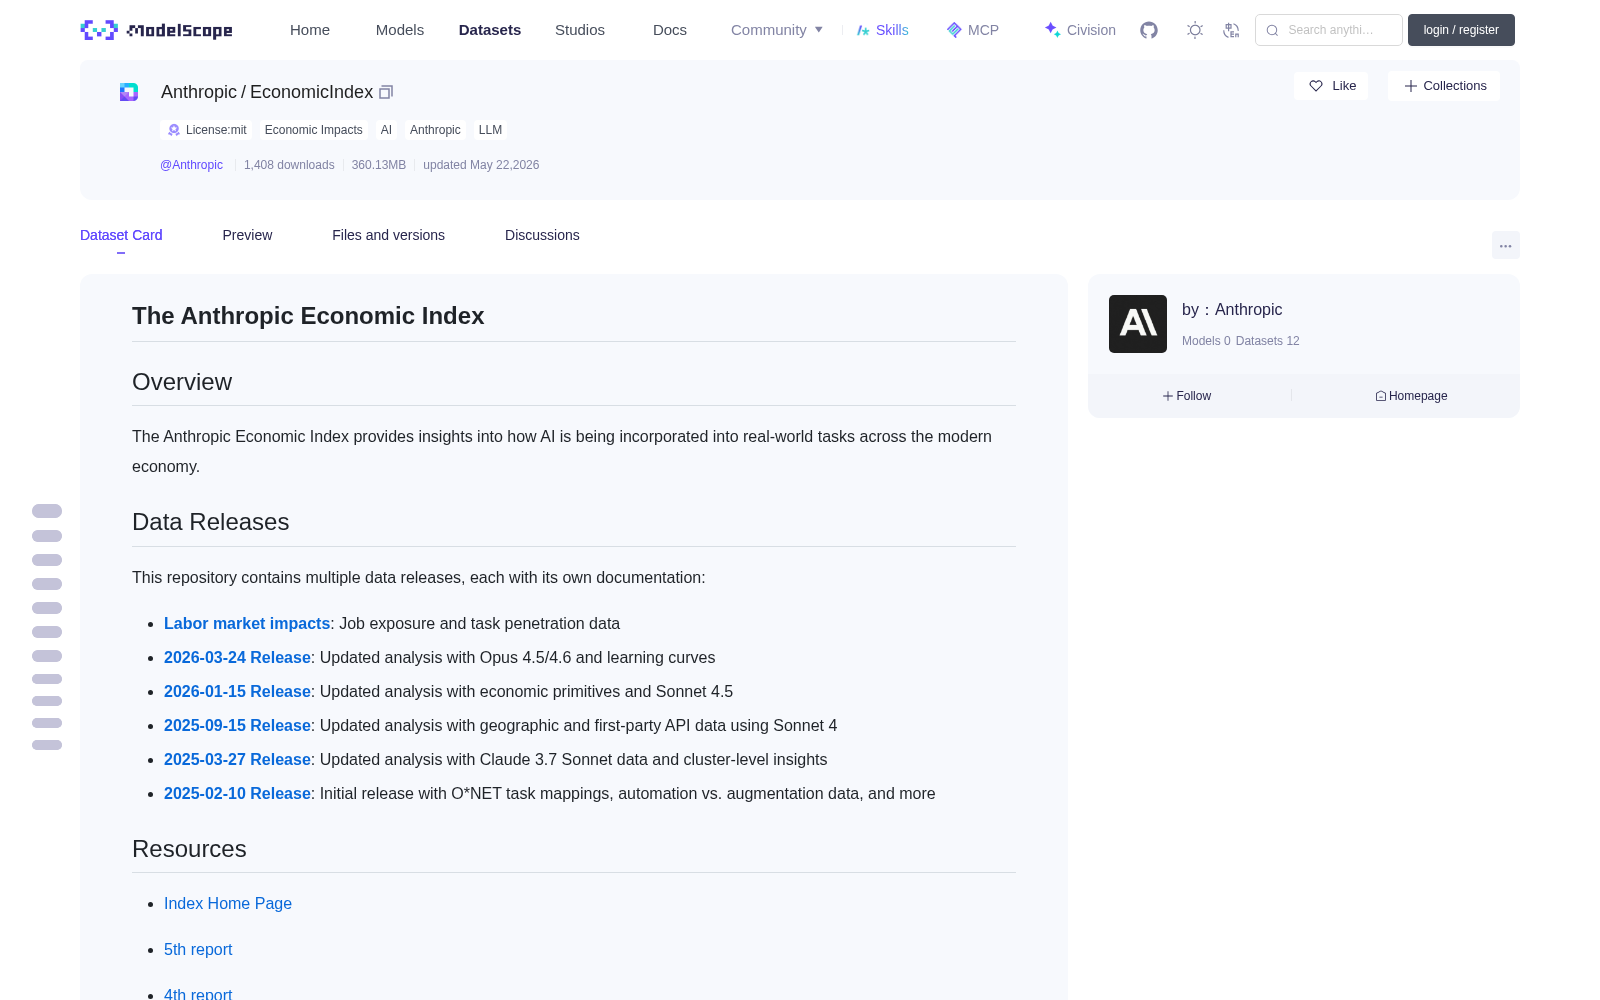Click the dataset cube icon beside Anthropic

[129, 92]
